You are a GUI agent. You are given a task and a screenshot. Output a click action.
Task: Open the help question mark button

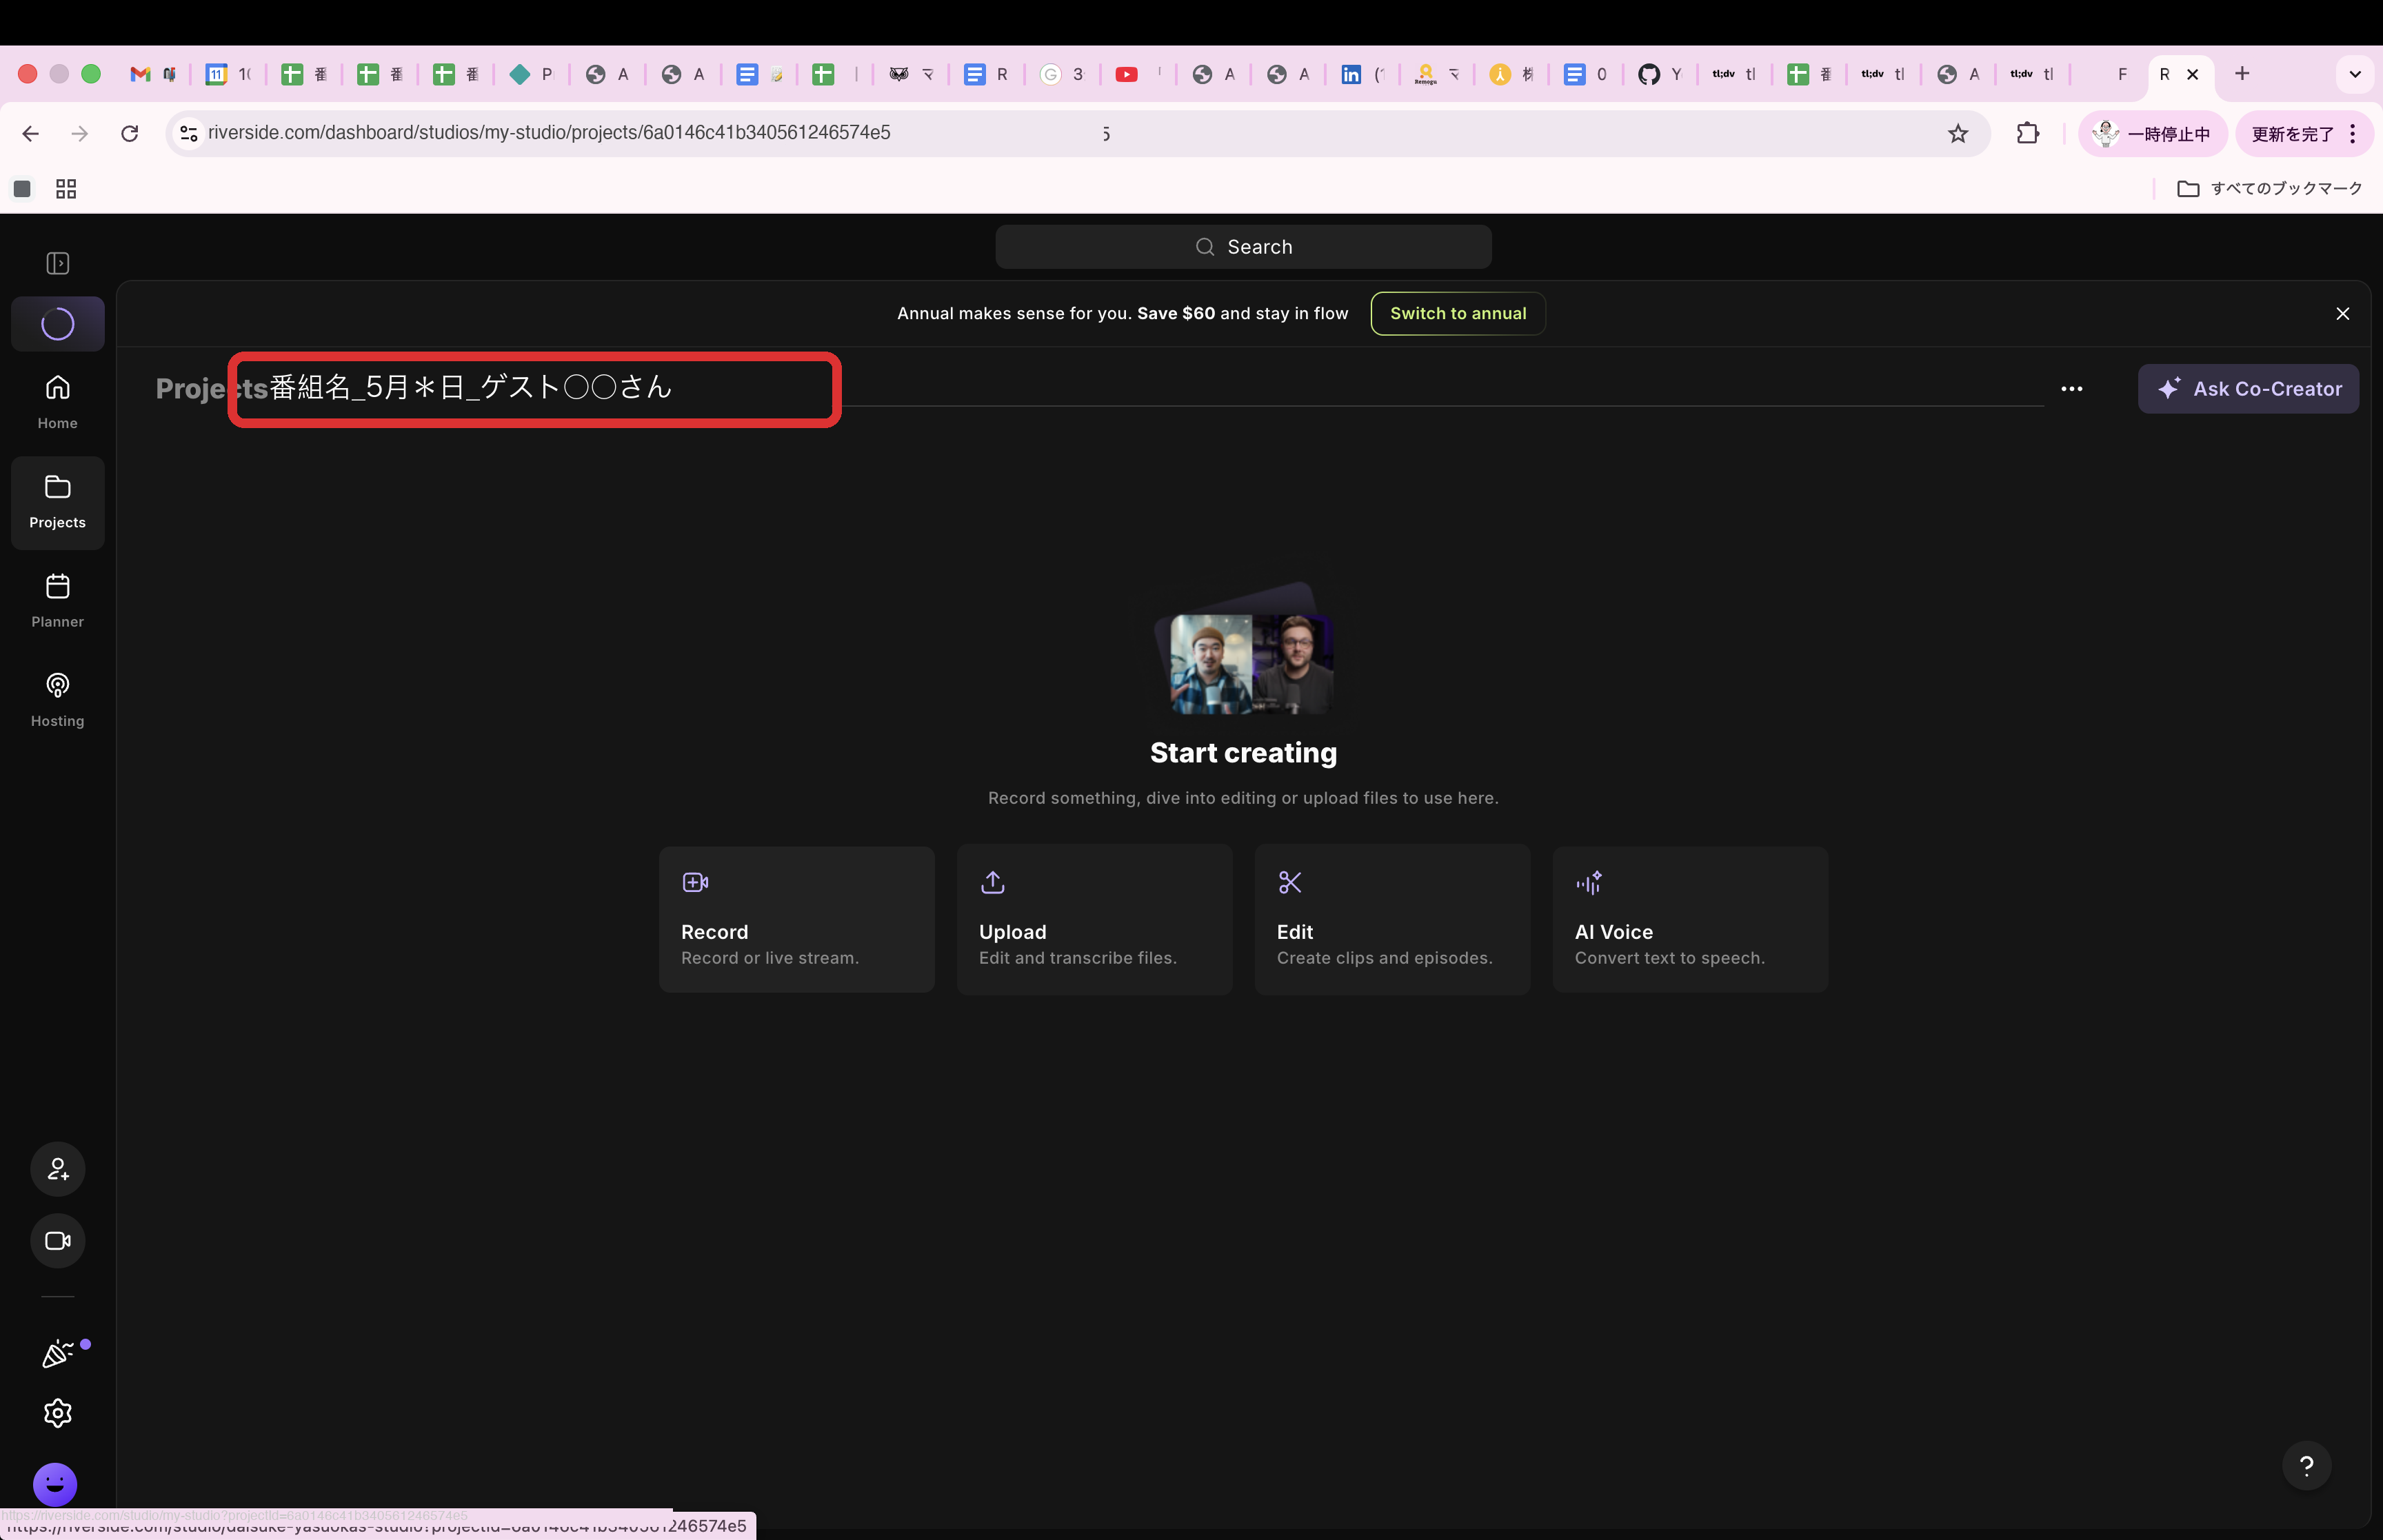(2306, 1466)
